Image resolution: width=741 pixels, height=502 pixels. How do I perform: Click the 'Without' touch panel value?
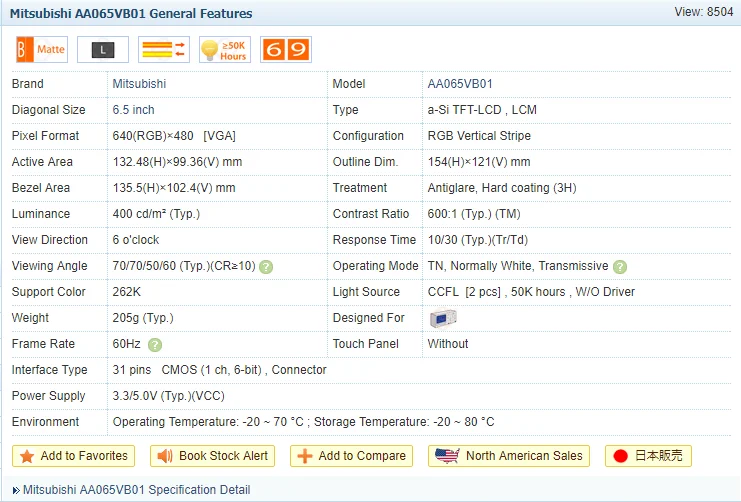448,344
